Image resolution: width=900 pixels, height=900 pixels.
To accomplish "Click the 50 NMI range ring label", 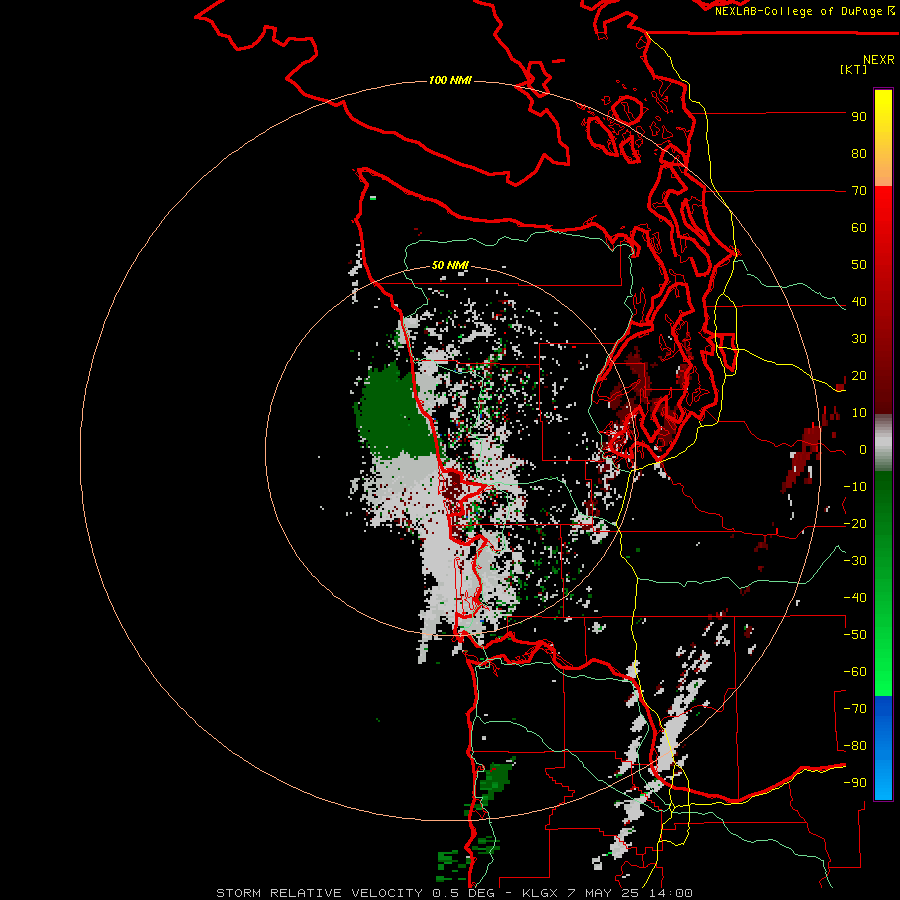I will pyautogui.click(x=450, y=265).
